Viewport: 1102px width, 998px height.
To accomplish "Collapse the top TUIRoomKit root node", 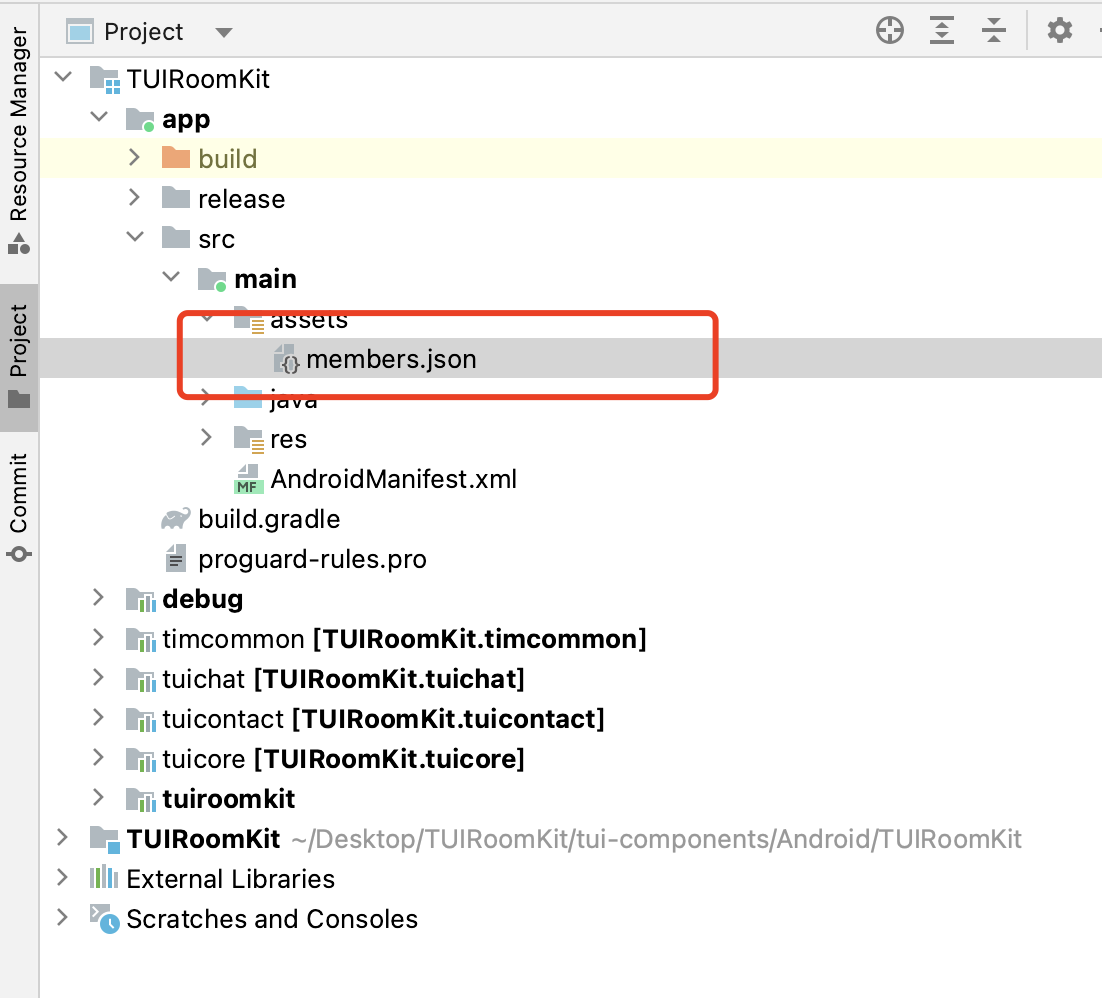I will tap(63, 77).
